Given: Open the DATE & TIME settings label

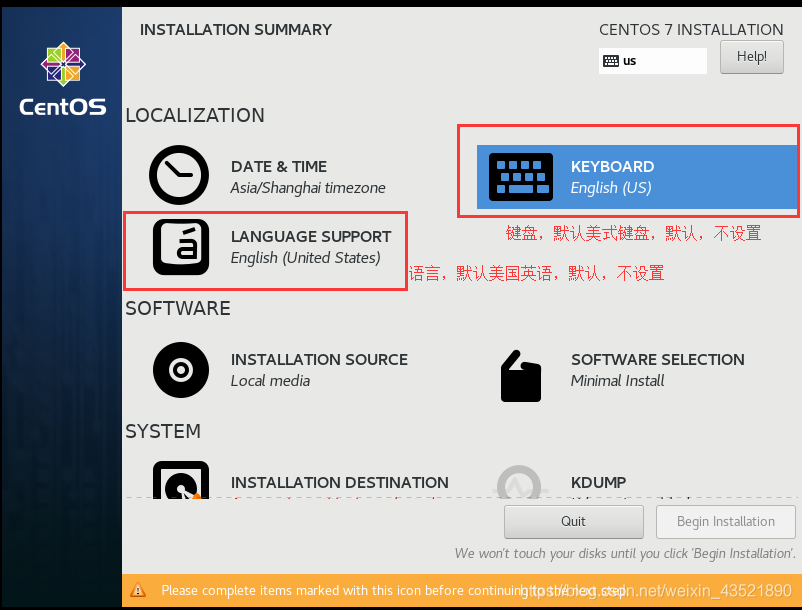Looking at the screenshot, I should click(x=279, y=167).
